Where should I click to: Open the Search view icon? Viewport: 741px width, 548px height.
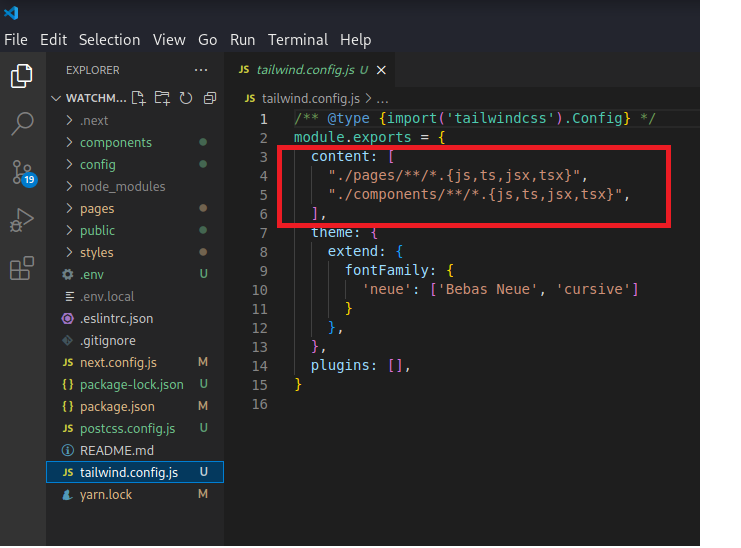[x=22, y=124]
